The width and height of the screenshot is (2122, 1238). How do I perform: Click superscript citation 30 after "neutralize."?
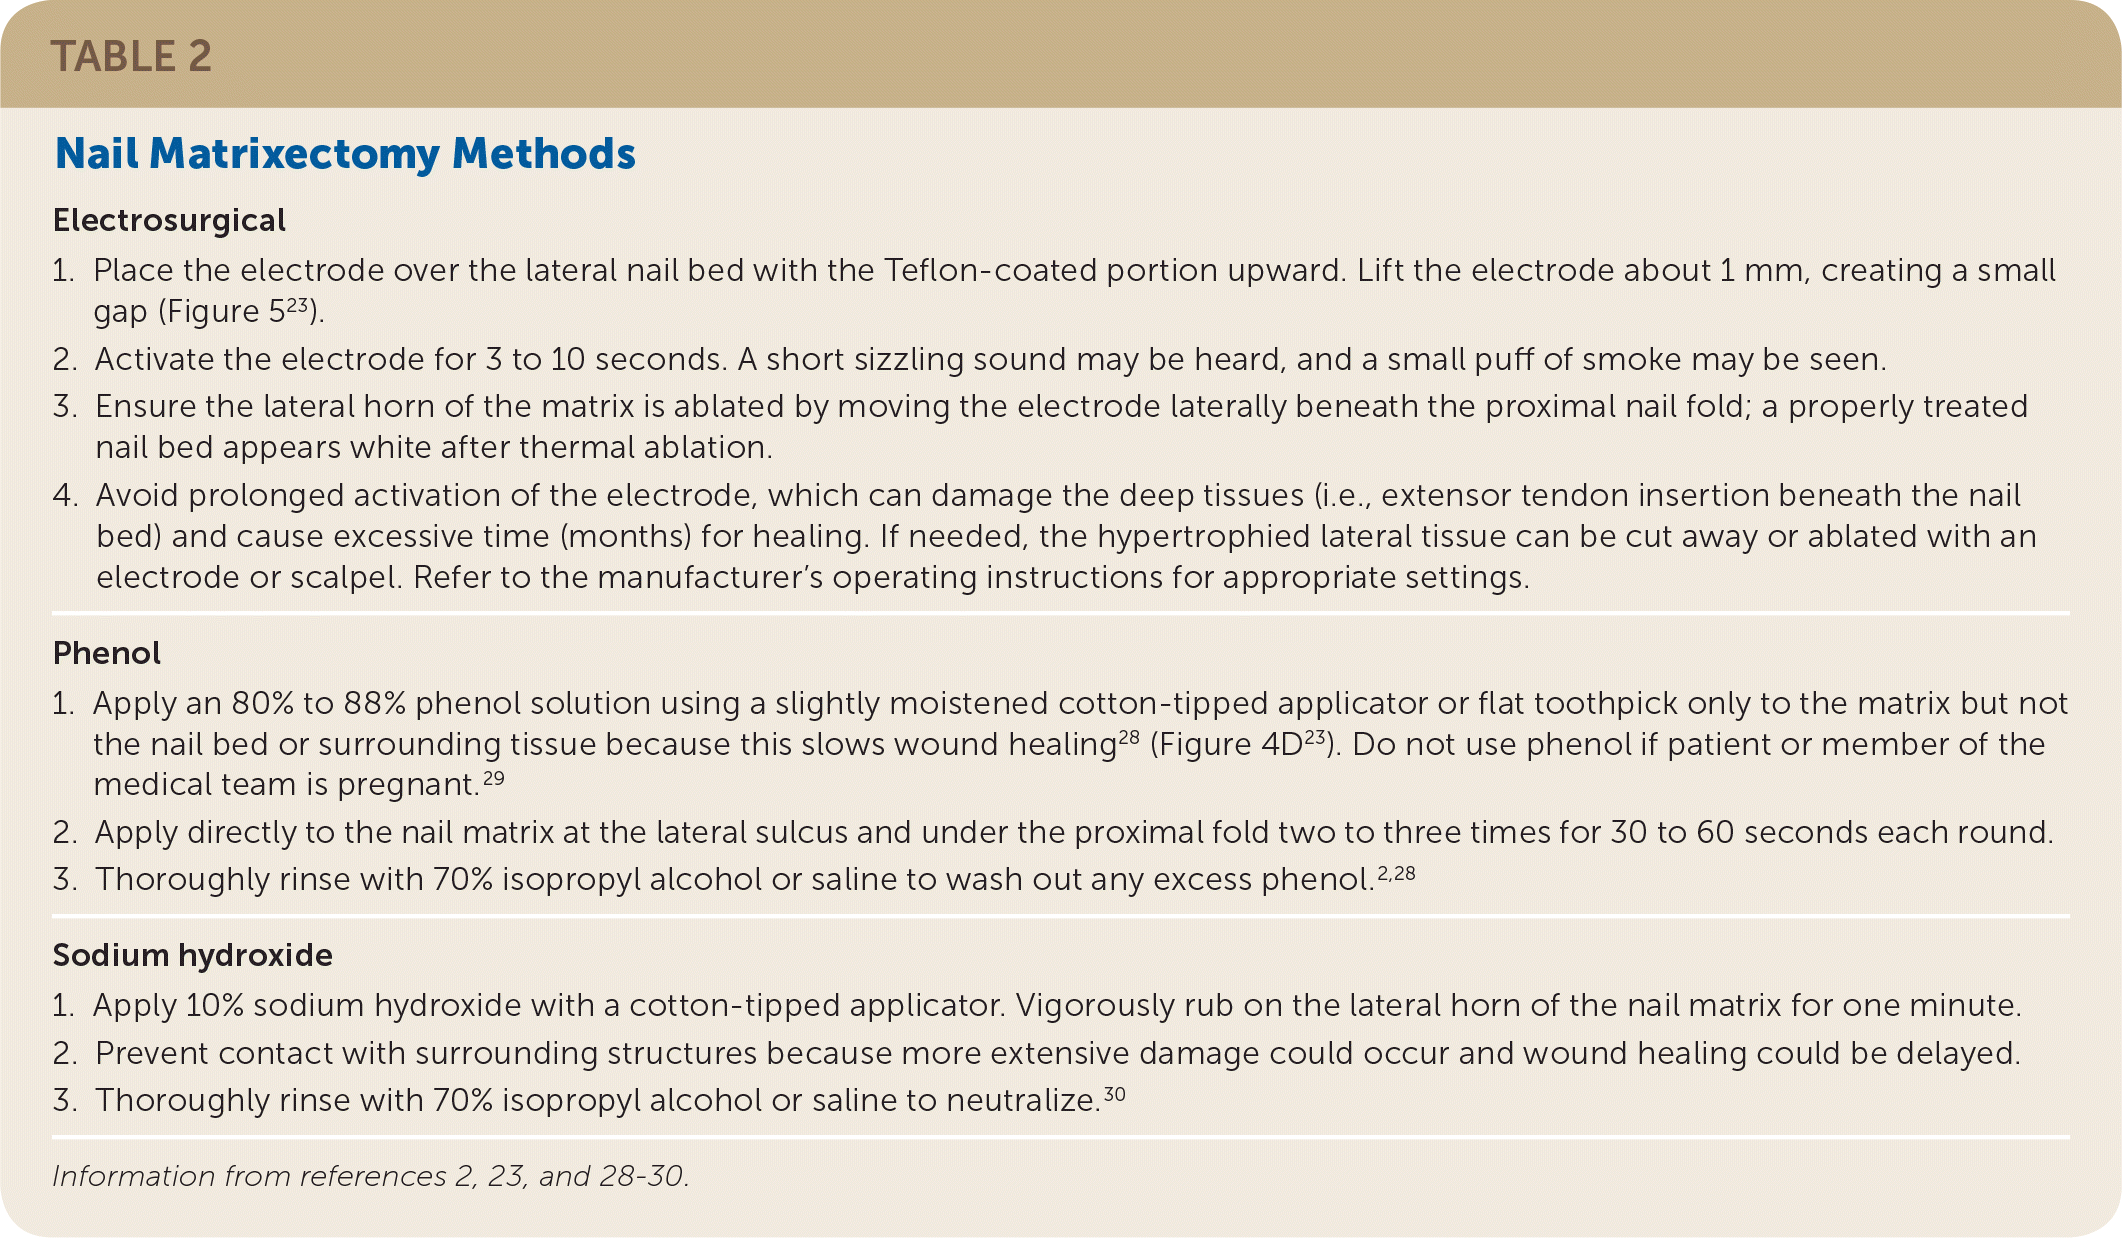pos(1115,1094)
